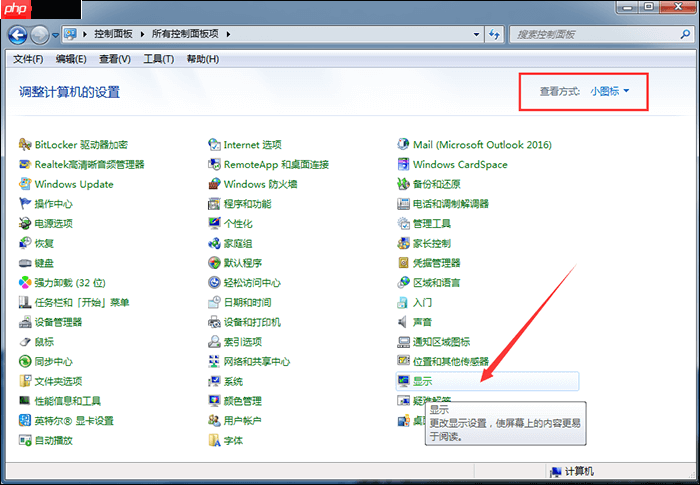This screenshot has height=485, width=700.
Task: Click the 默认程序 icon
Action: pos(214,263)
